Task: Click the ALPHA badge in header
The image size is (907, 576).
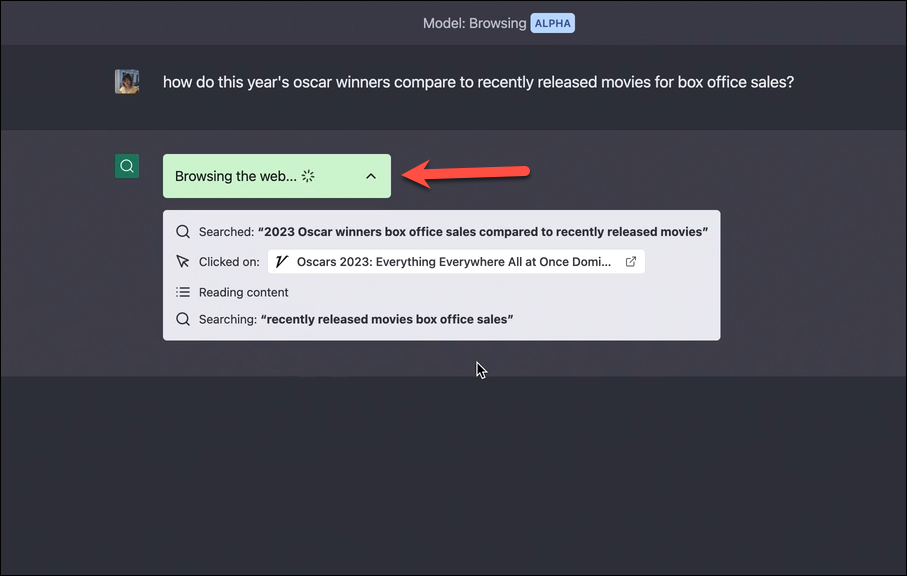Action: point(552,23)
